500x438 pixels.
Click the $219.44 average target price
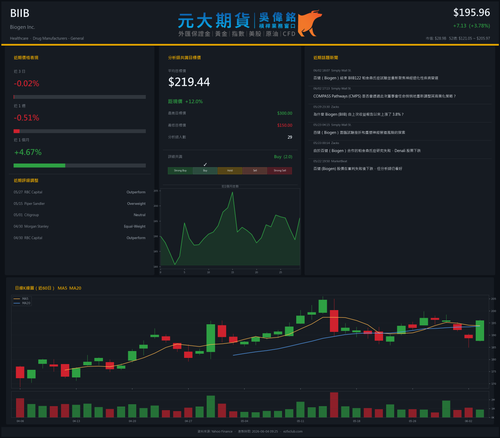(x=189, y=82)
